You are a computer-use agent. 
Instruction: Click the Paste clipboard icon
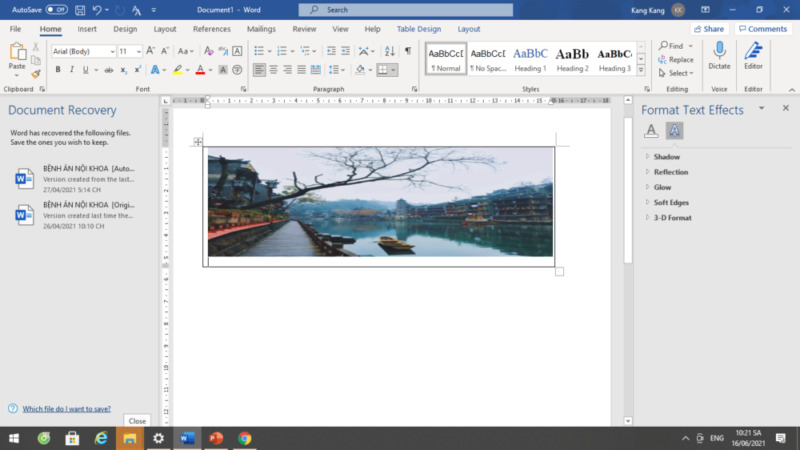point(17,52)
